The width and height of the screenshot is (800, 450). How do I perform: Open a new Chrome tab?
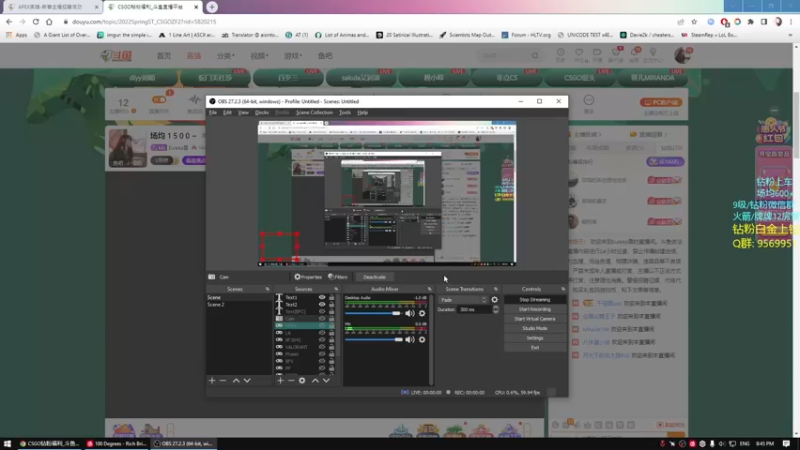(212, 7)
